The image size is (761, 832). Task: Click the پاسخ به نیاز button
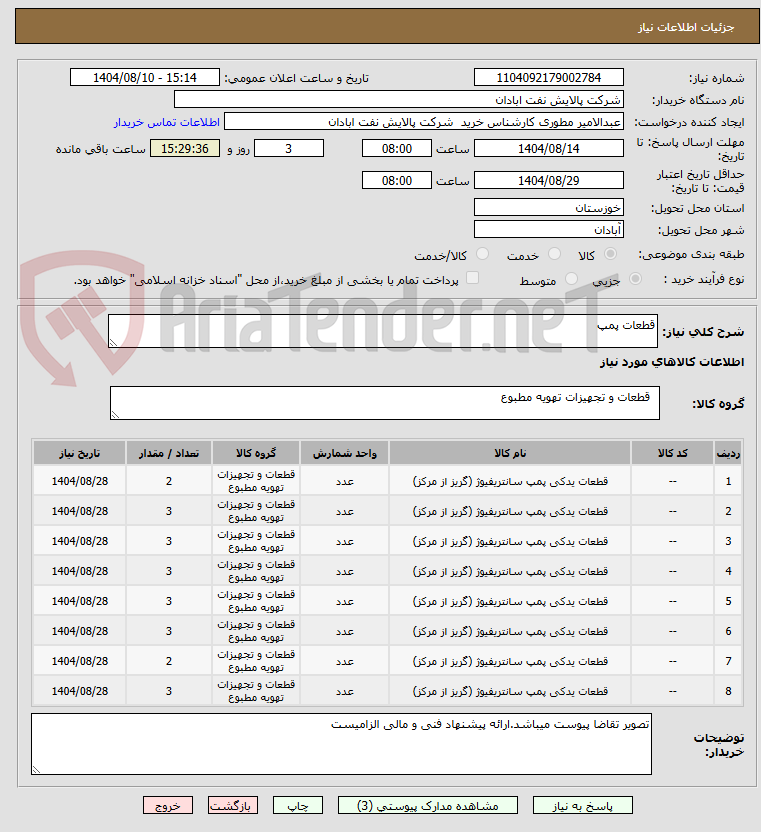pyautogui.click(x=583, y=805)
